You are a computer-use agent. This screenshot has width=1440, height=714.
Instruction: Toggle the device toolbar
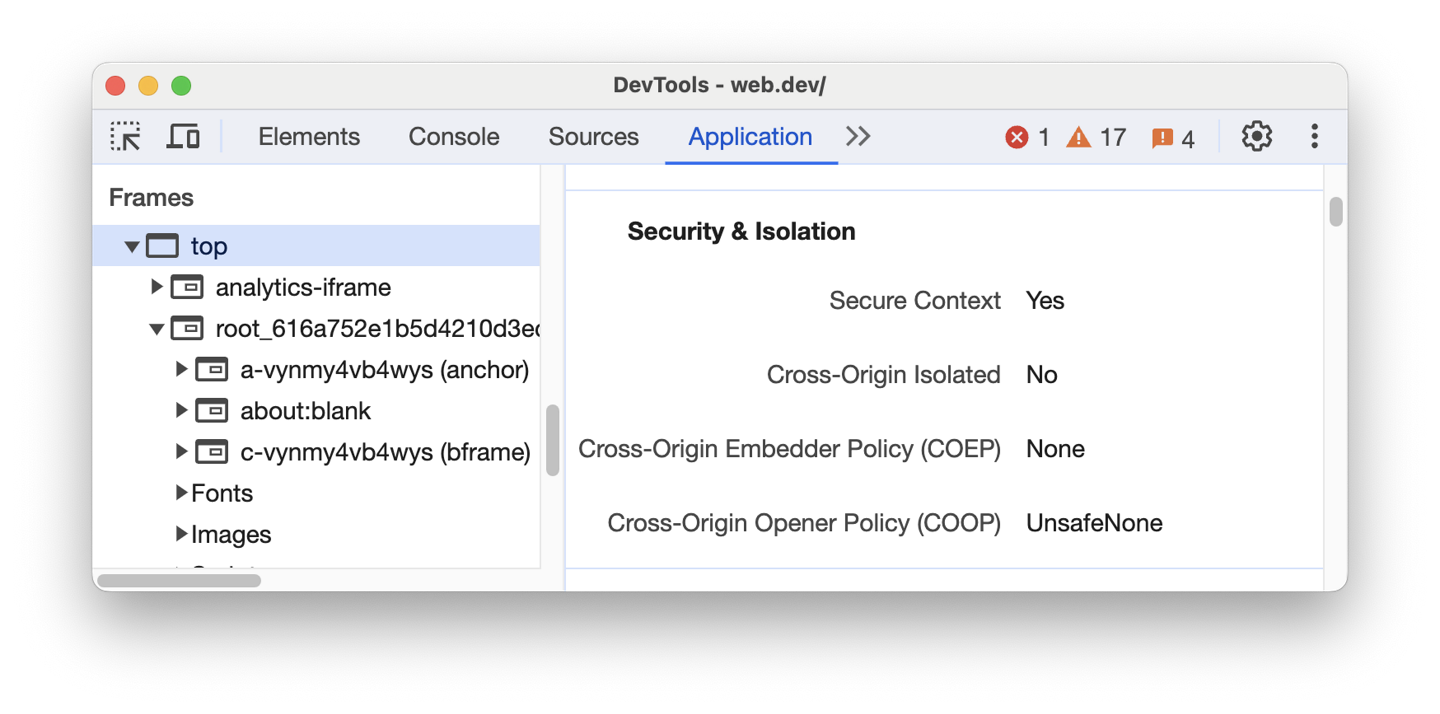coord(182,136)
